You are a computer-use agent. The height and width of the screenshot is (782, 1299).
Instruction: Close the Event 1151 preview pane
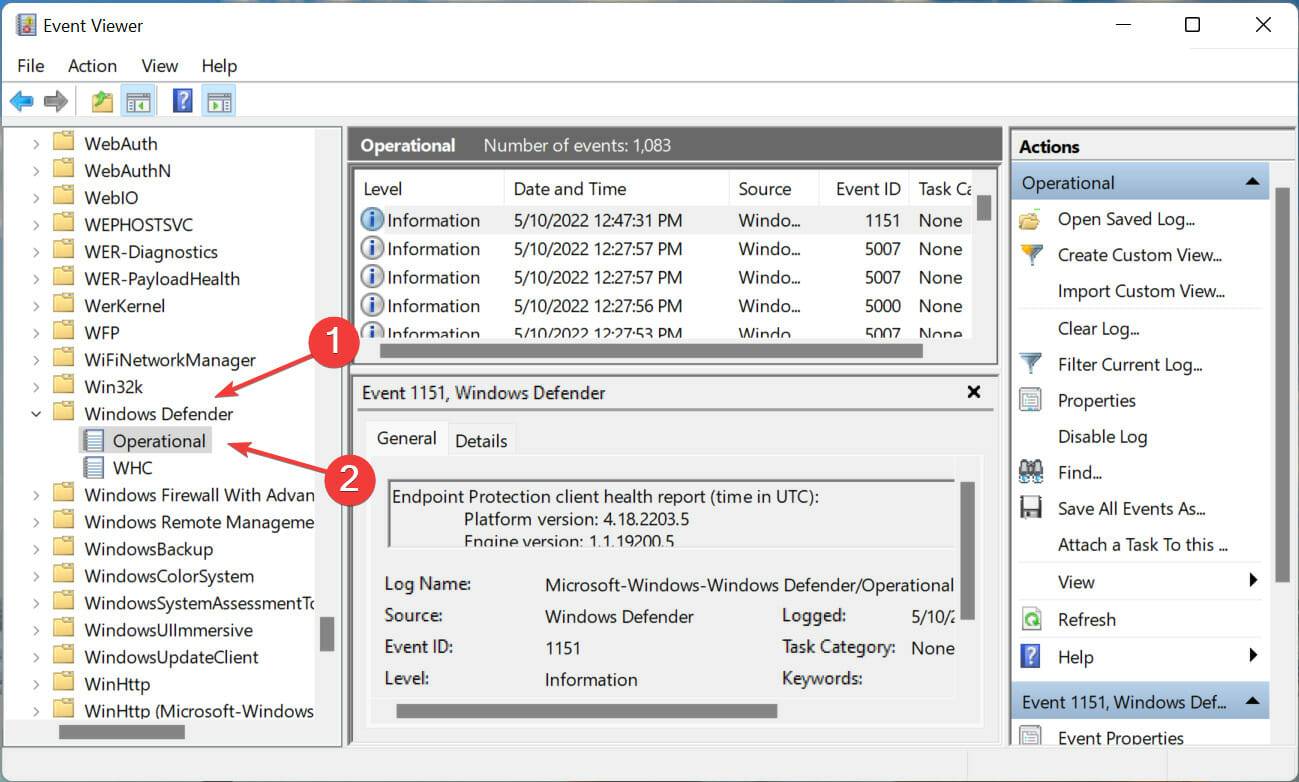tap(974, 393)
